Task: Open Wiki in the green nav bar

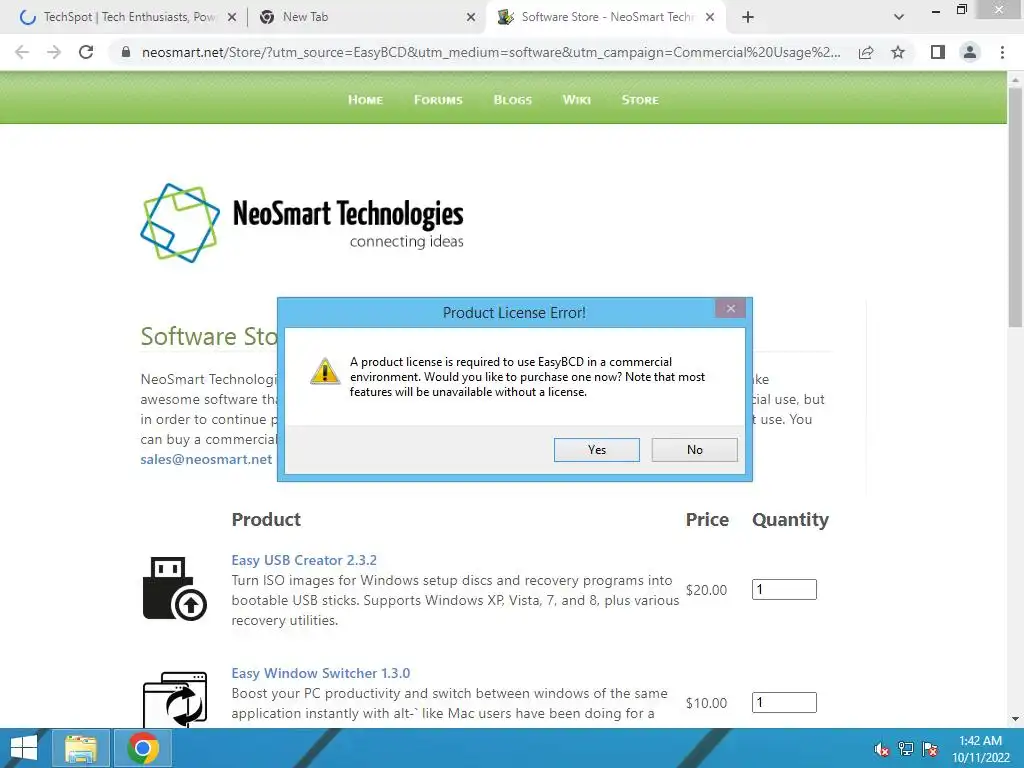Action: tap(577, 100)
